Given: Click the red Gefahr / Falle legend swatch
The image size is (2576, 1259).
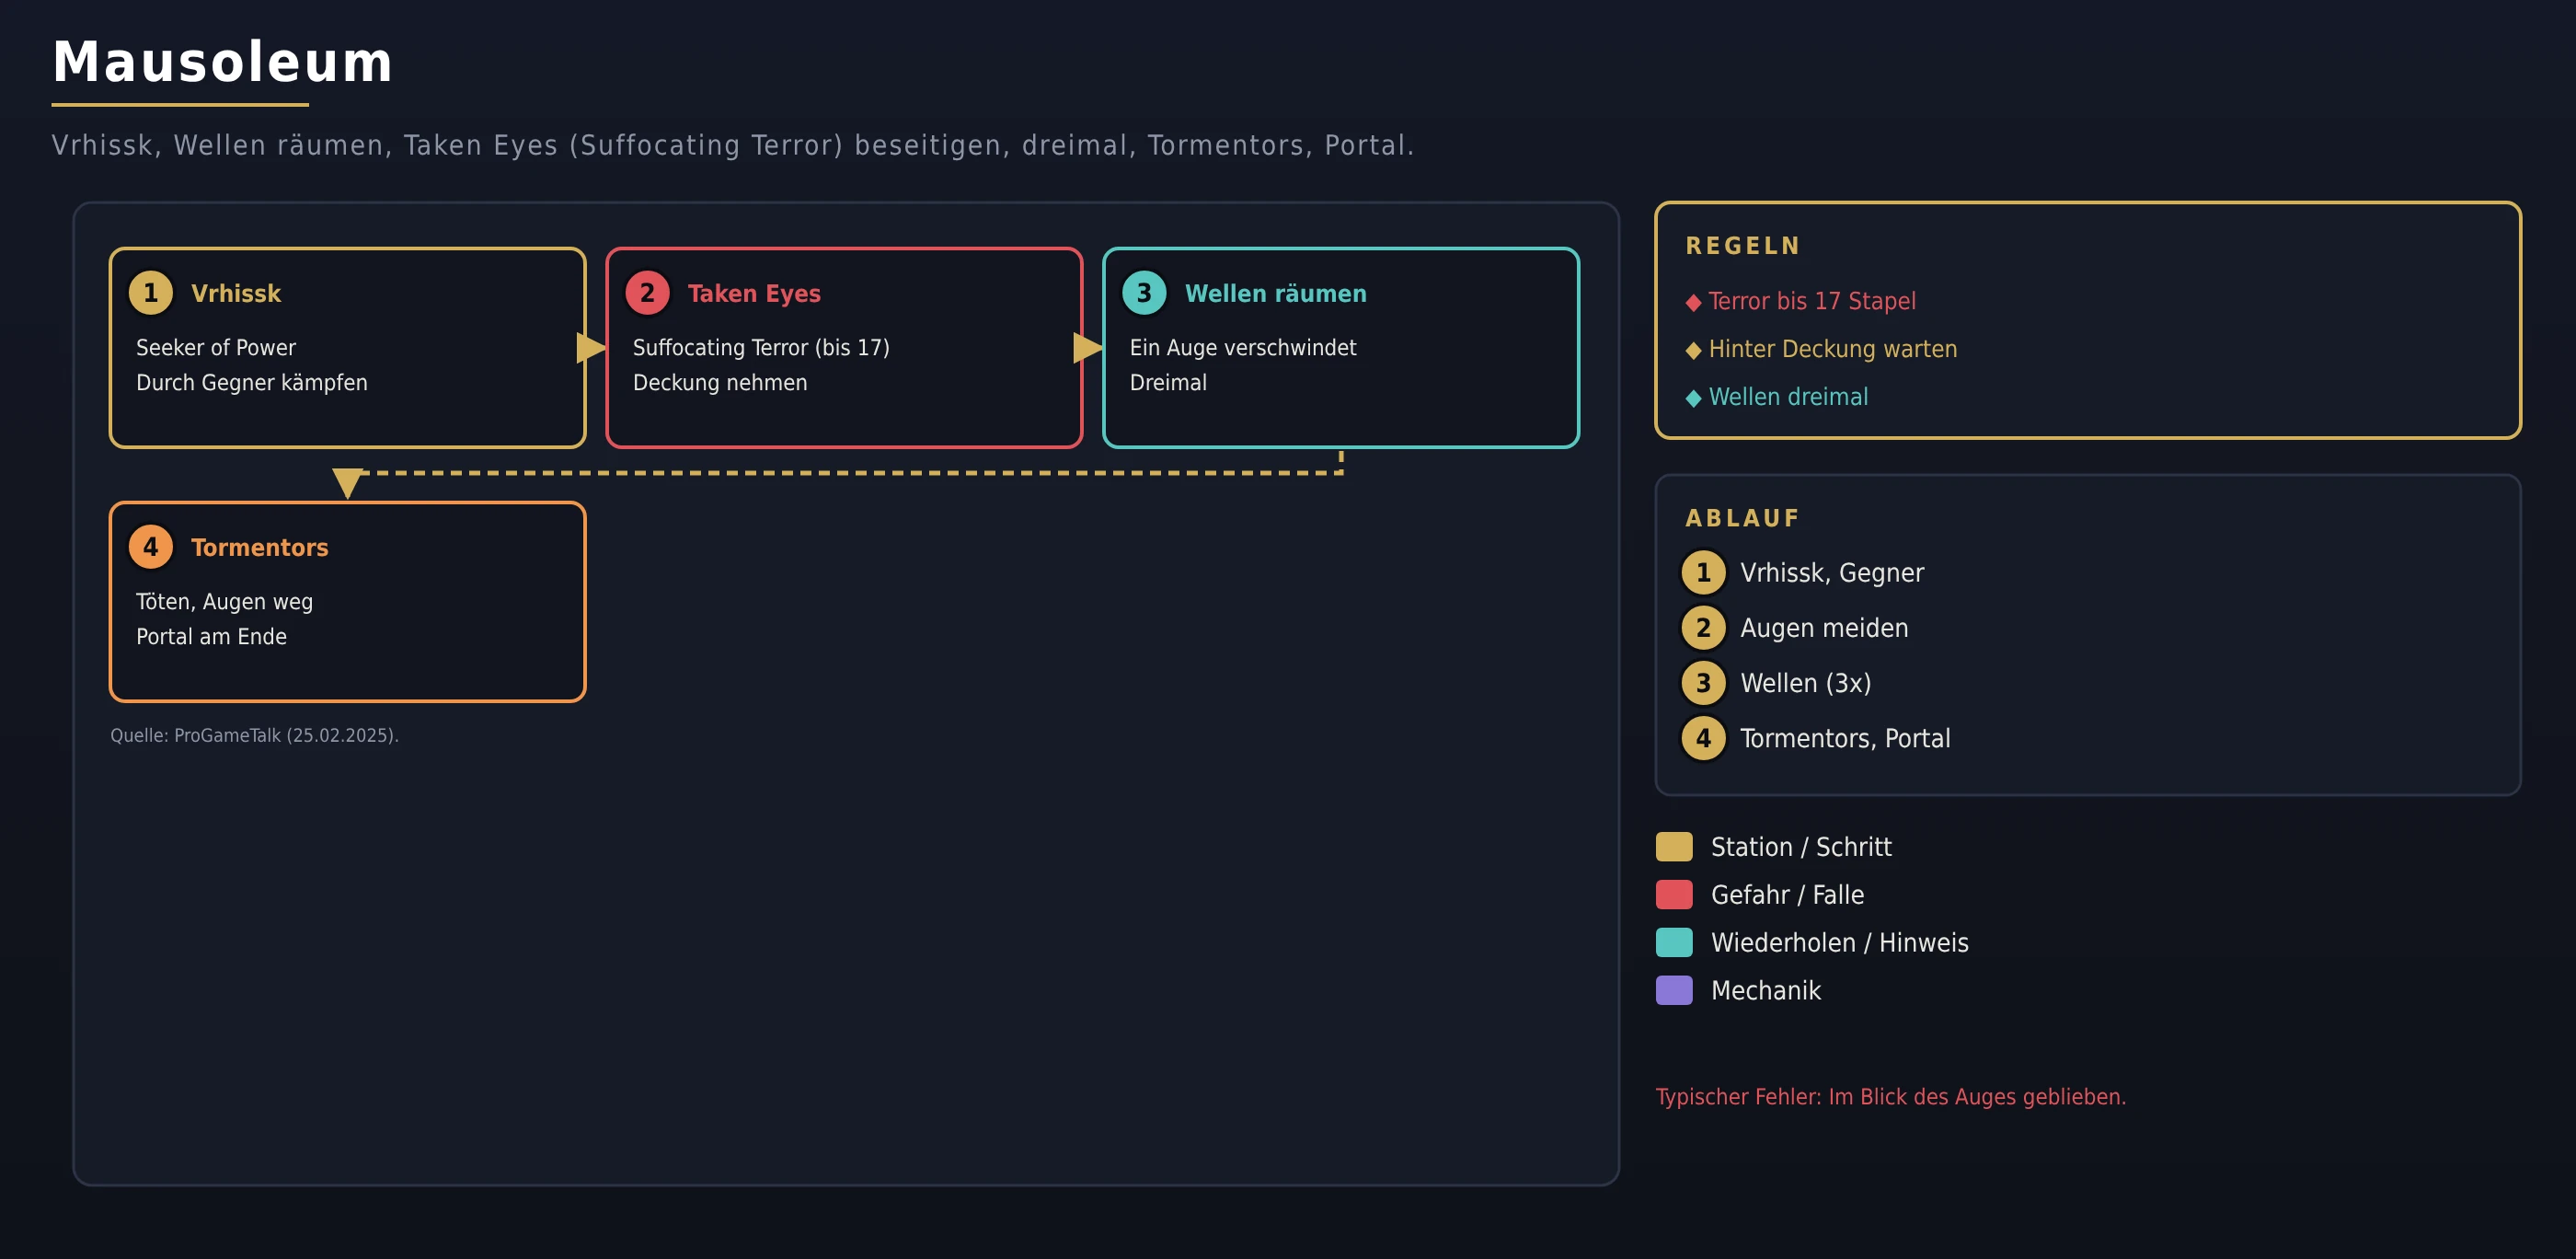Looking at the screenshot, I should coord(1674,895).
